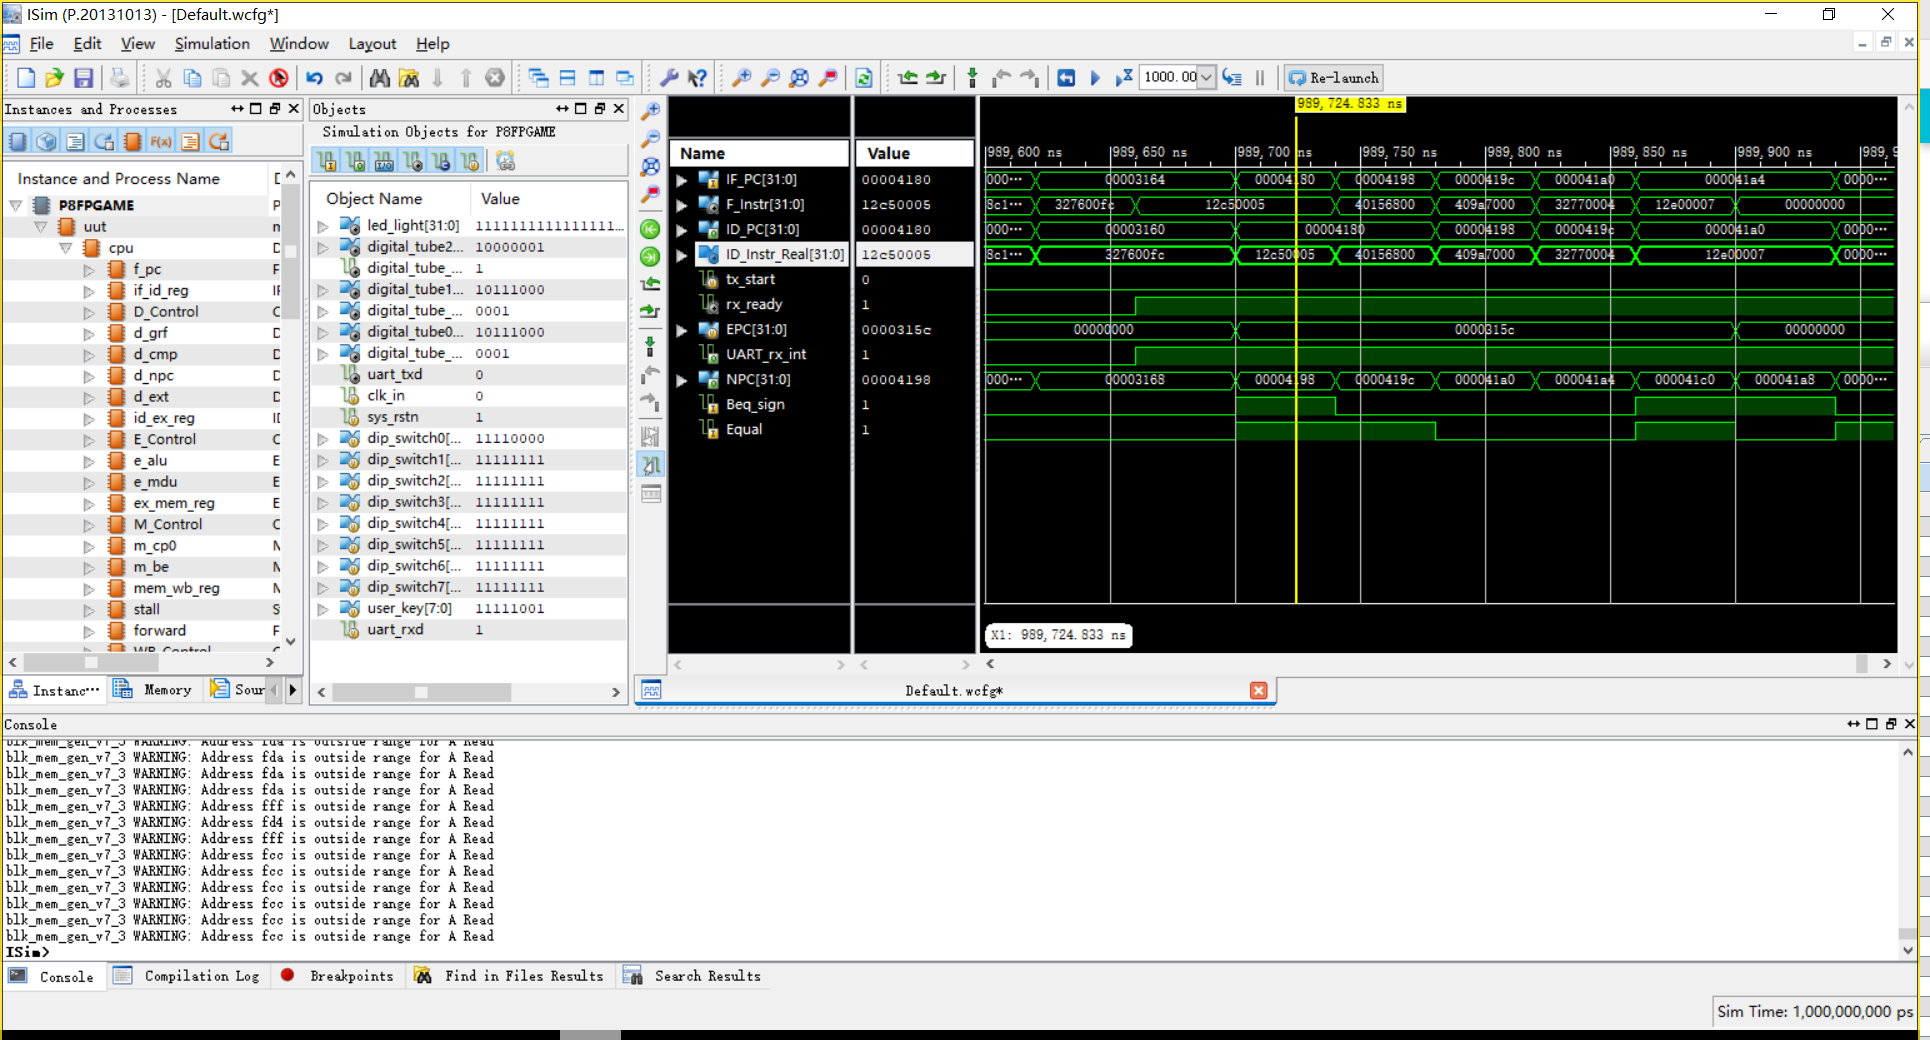1930x1040 pixels.
Task: Click the New file icon in toolbar
Action: (x=26, y=78)
